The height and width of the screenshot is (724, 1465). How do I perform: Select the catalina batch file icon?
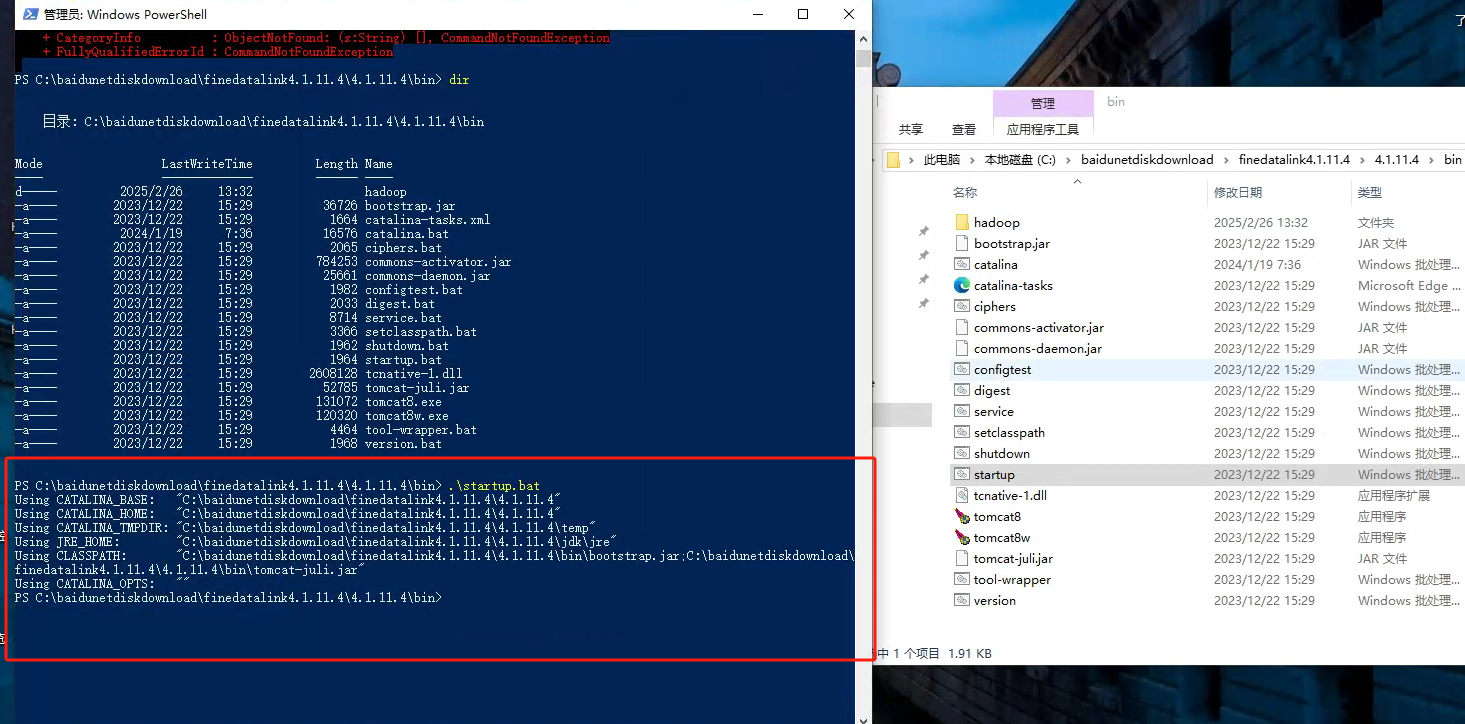coord(962,264)
